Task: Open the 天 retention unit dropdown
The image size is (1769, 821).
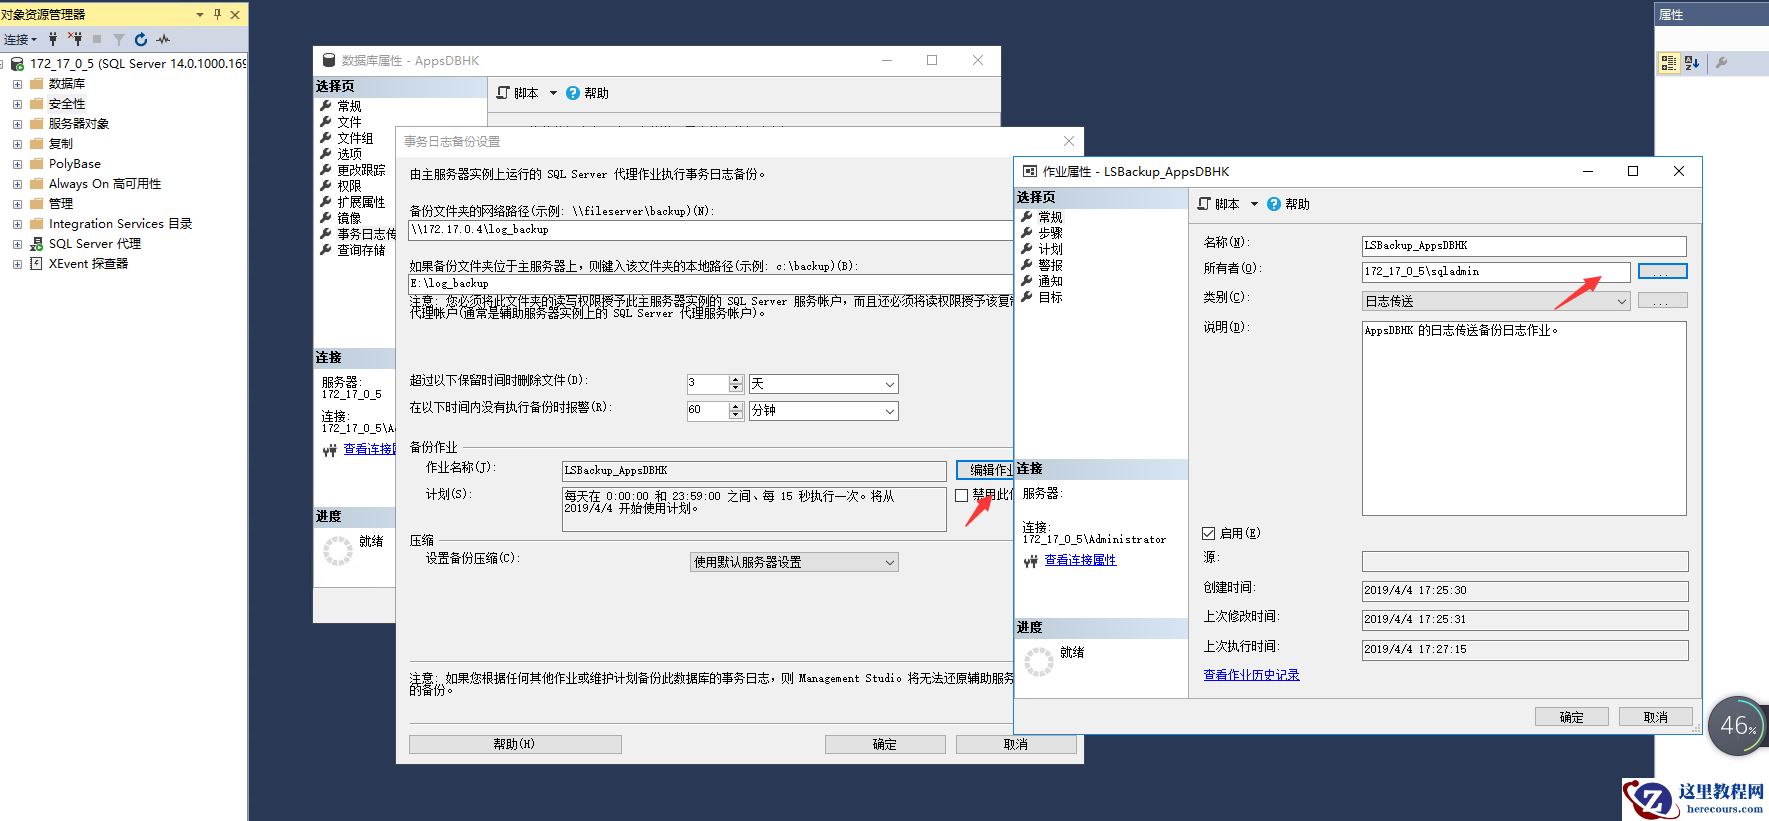Action: [x=889, y=384]
